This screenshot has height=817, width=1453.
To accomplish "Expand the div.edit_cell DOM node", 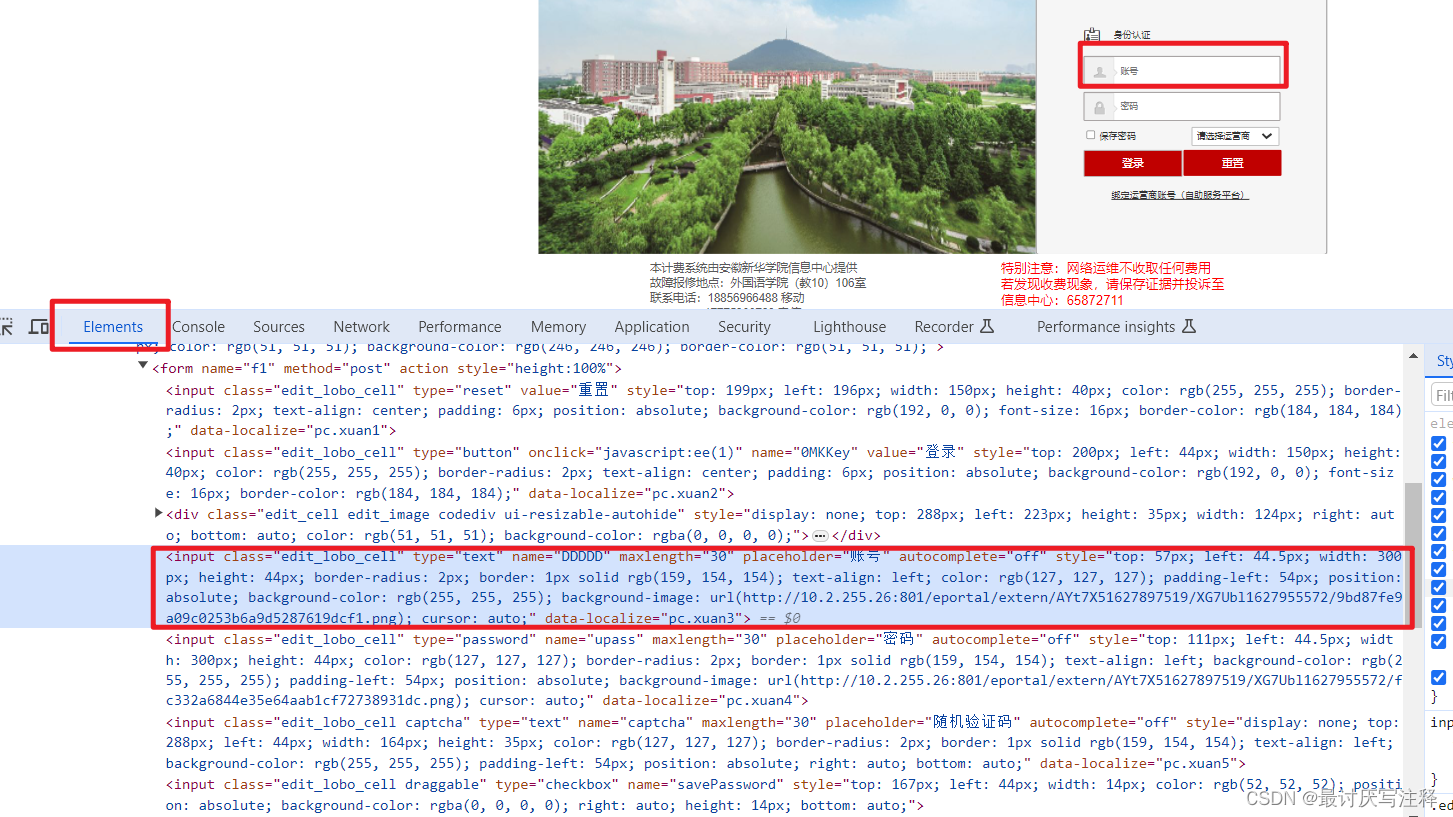I will click(158, 512).
